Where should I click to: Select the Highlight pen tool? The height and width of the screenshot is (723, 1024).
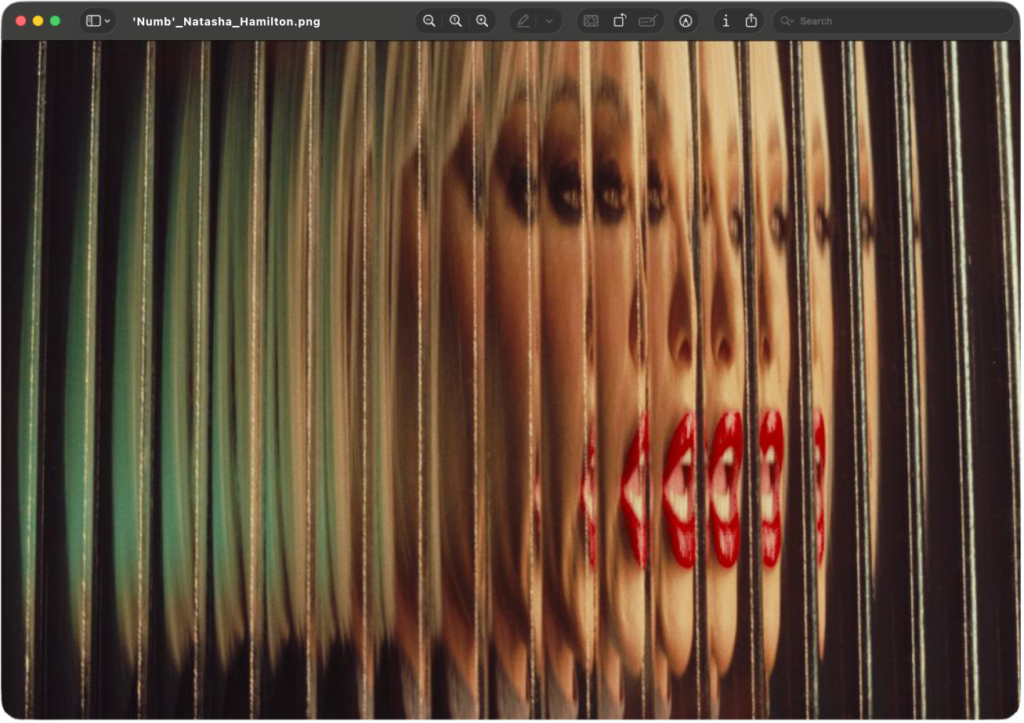pos(524,21)
